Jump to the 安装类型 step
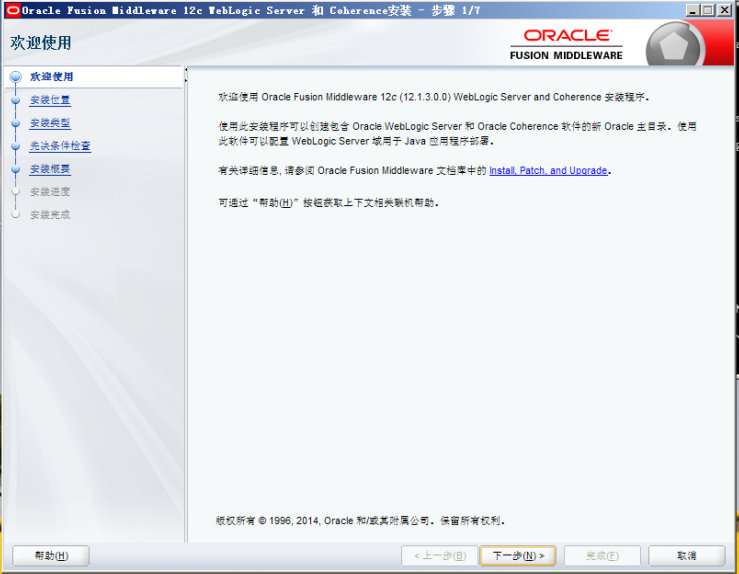739x574 pixels. tap(50, 123)
